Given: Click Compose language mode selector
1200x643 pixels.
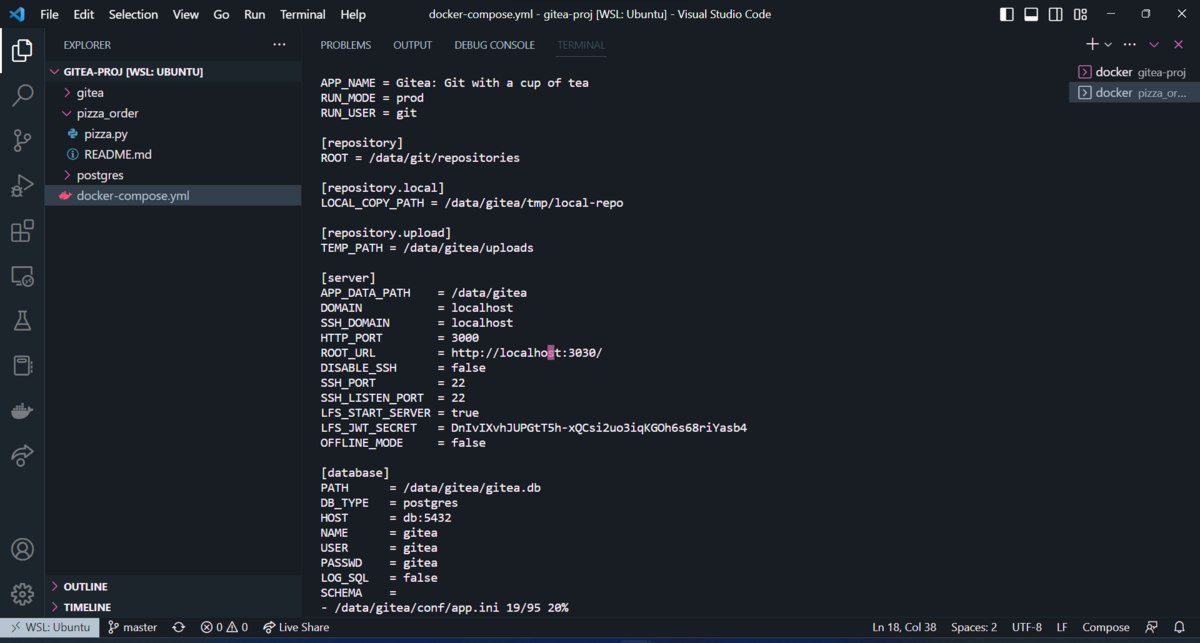Looking at the screenshot, I should pos(1106,627).
